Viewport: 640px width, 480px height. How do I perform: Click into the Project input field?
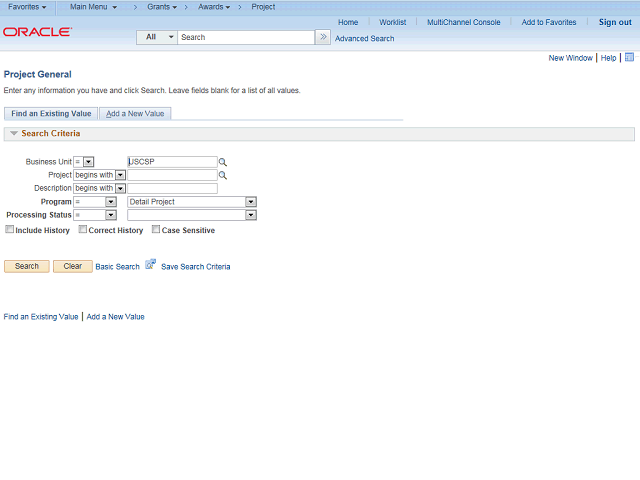point(172,175)
